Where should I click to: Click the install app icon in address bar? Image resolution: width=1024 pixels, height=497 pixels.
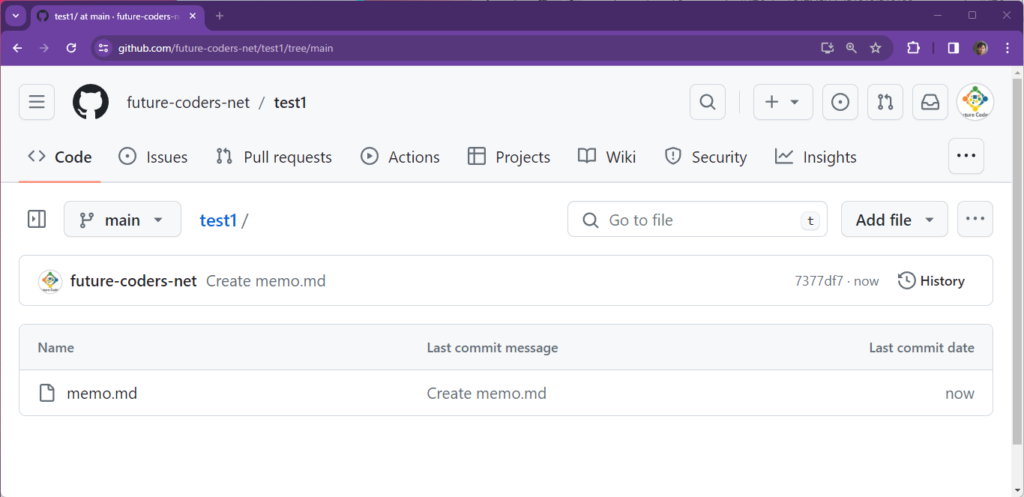pyautogui.click(x=827, y=48)
